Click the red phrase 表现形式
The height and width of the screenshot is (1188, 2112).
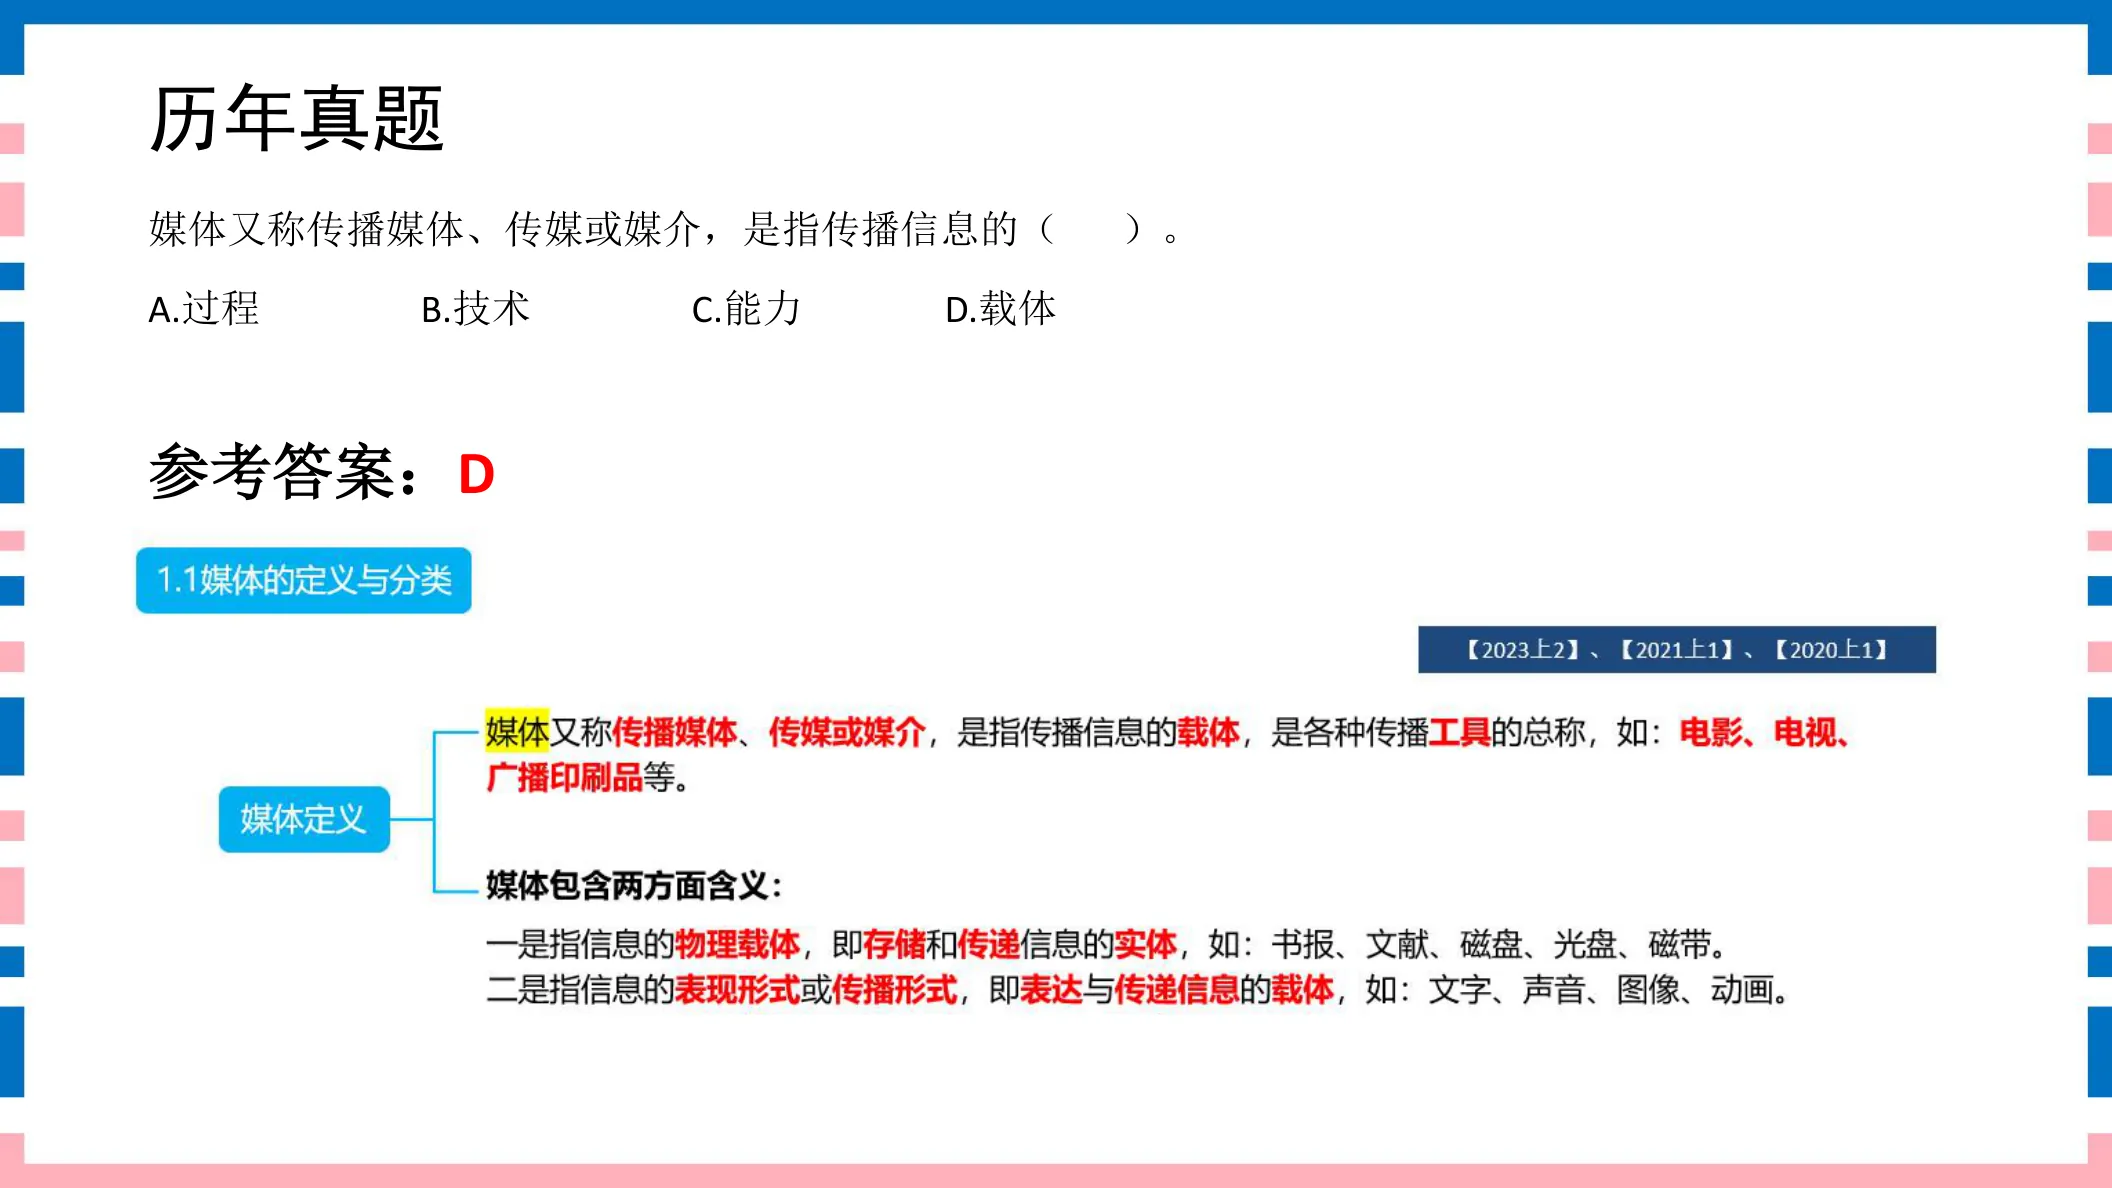[x=737, y=990]
